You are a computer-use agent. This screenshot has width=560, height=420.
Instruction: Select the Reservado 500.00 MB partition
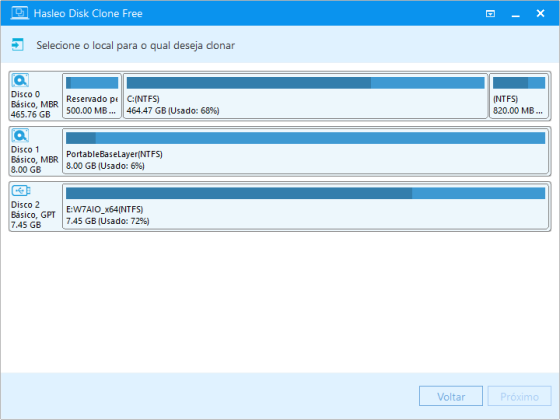pyautogui.click(x=92, y=96)
